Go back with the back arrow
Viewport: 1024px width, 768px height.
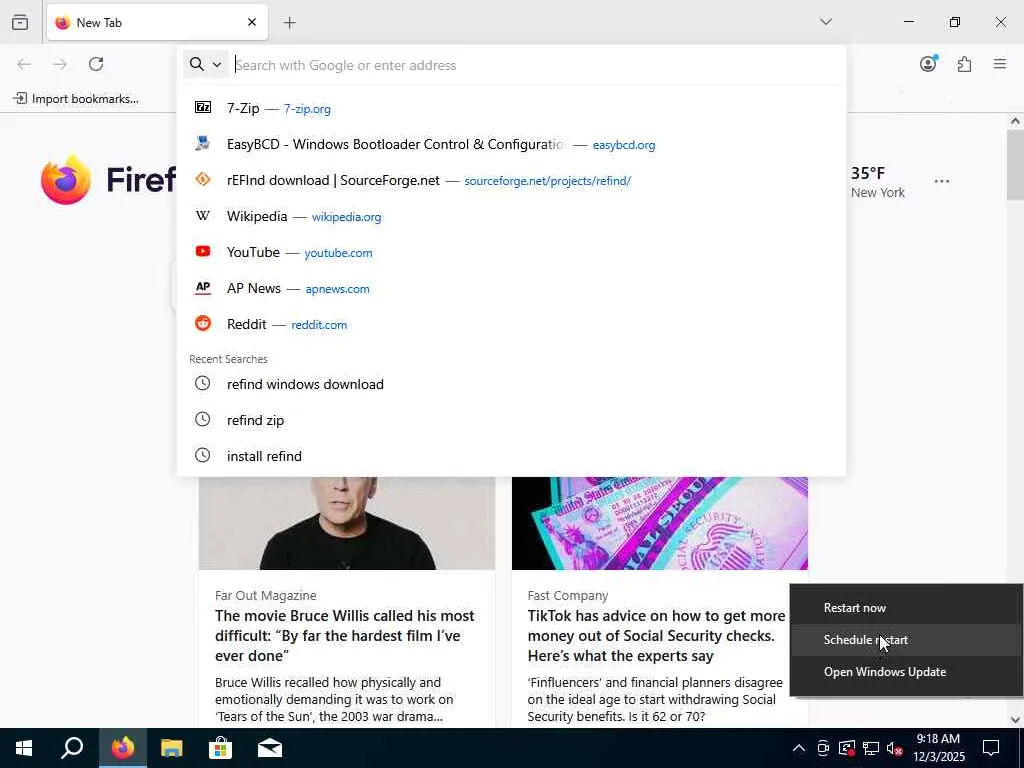click(24, 64)
